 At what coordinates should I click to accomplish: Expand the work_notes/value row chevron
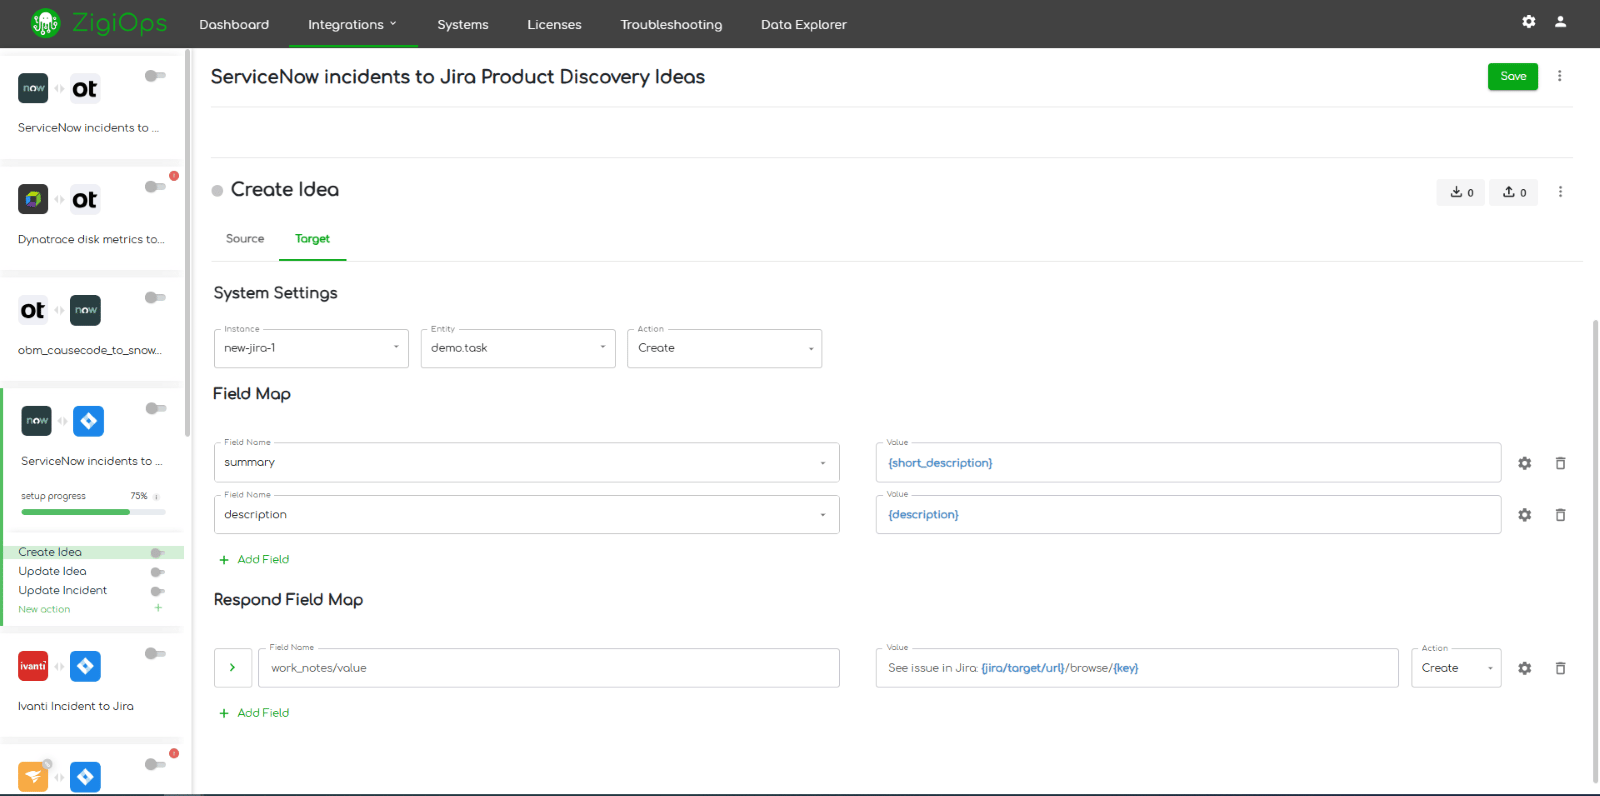(x=233, y=668)
